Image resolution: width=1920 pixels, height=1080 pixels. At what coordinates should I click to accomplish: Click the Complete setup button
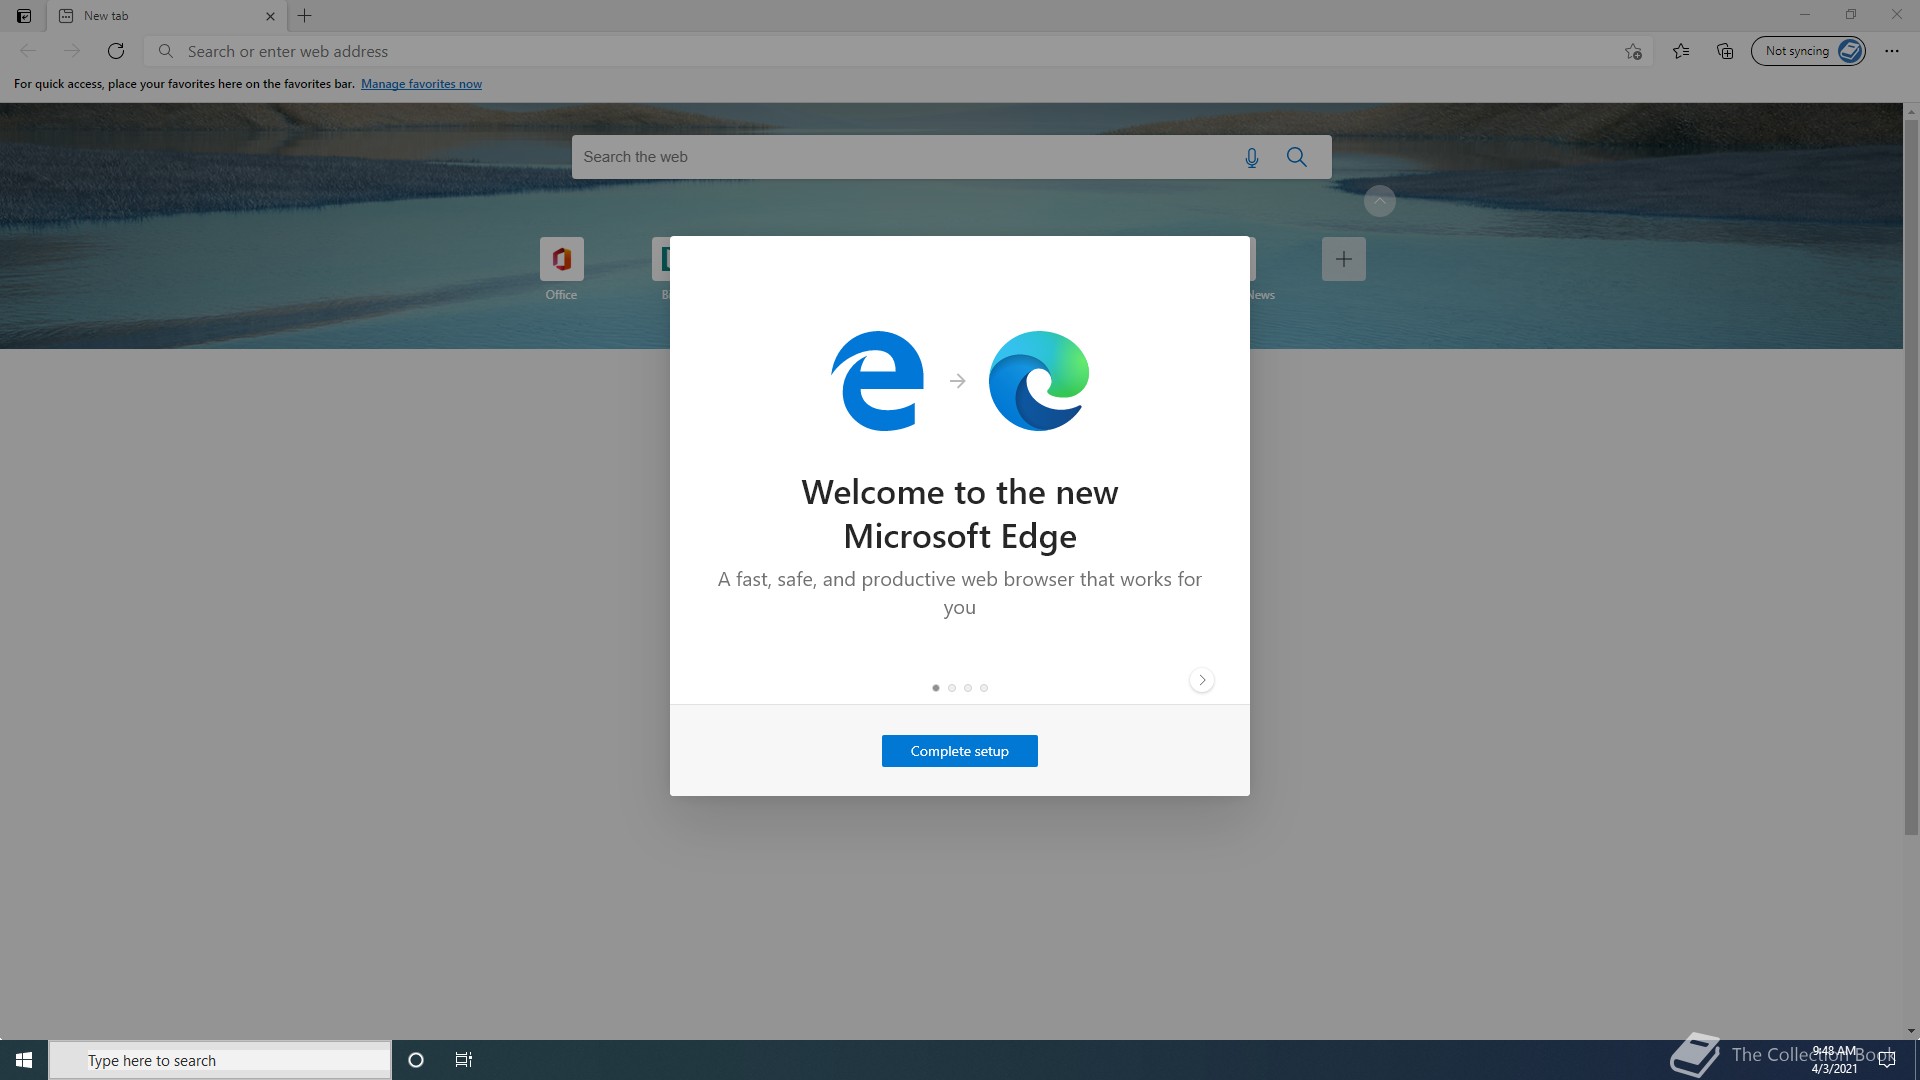click(x=959, y=751)
